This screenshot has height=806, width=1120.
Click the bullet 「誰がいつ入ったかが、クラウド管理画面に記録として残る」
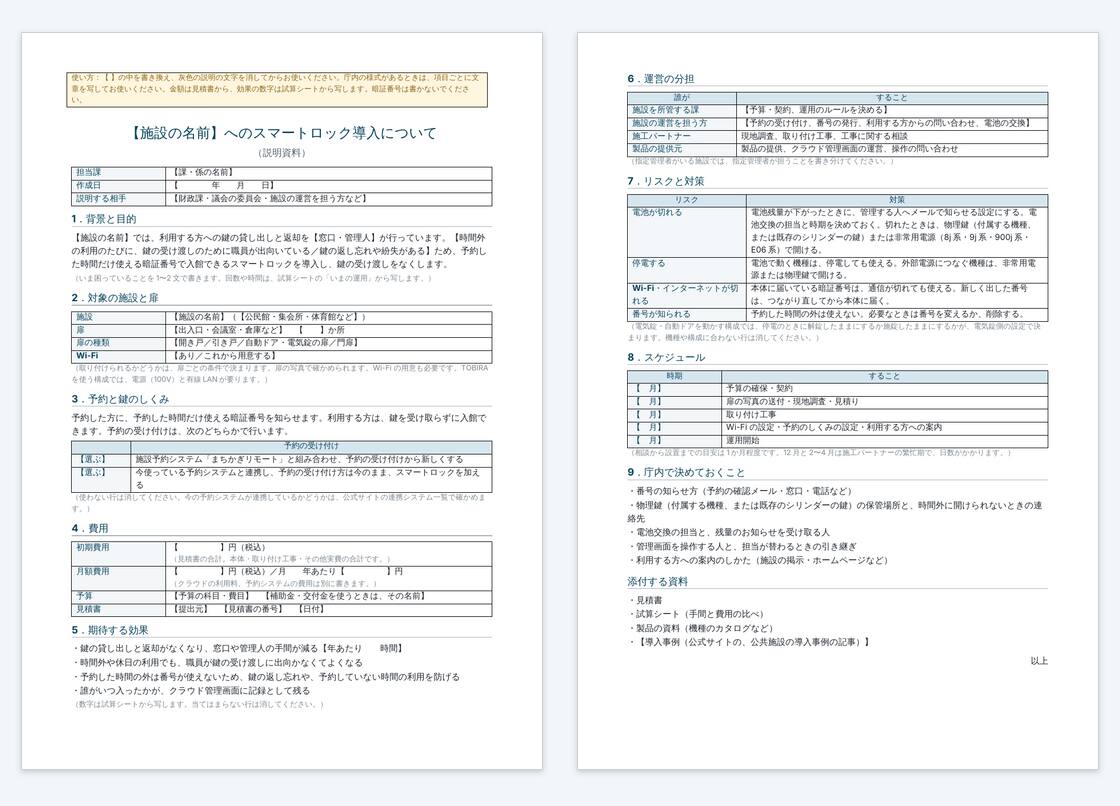click(191, 691)
